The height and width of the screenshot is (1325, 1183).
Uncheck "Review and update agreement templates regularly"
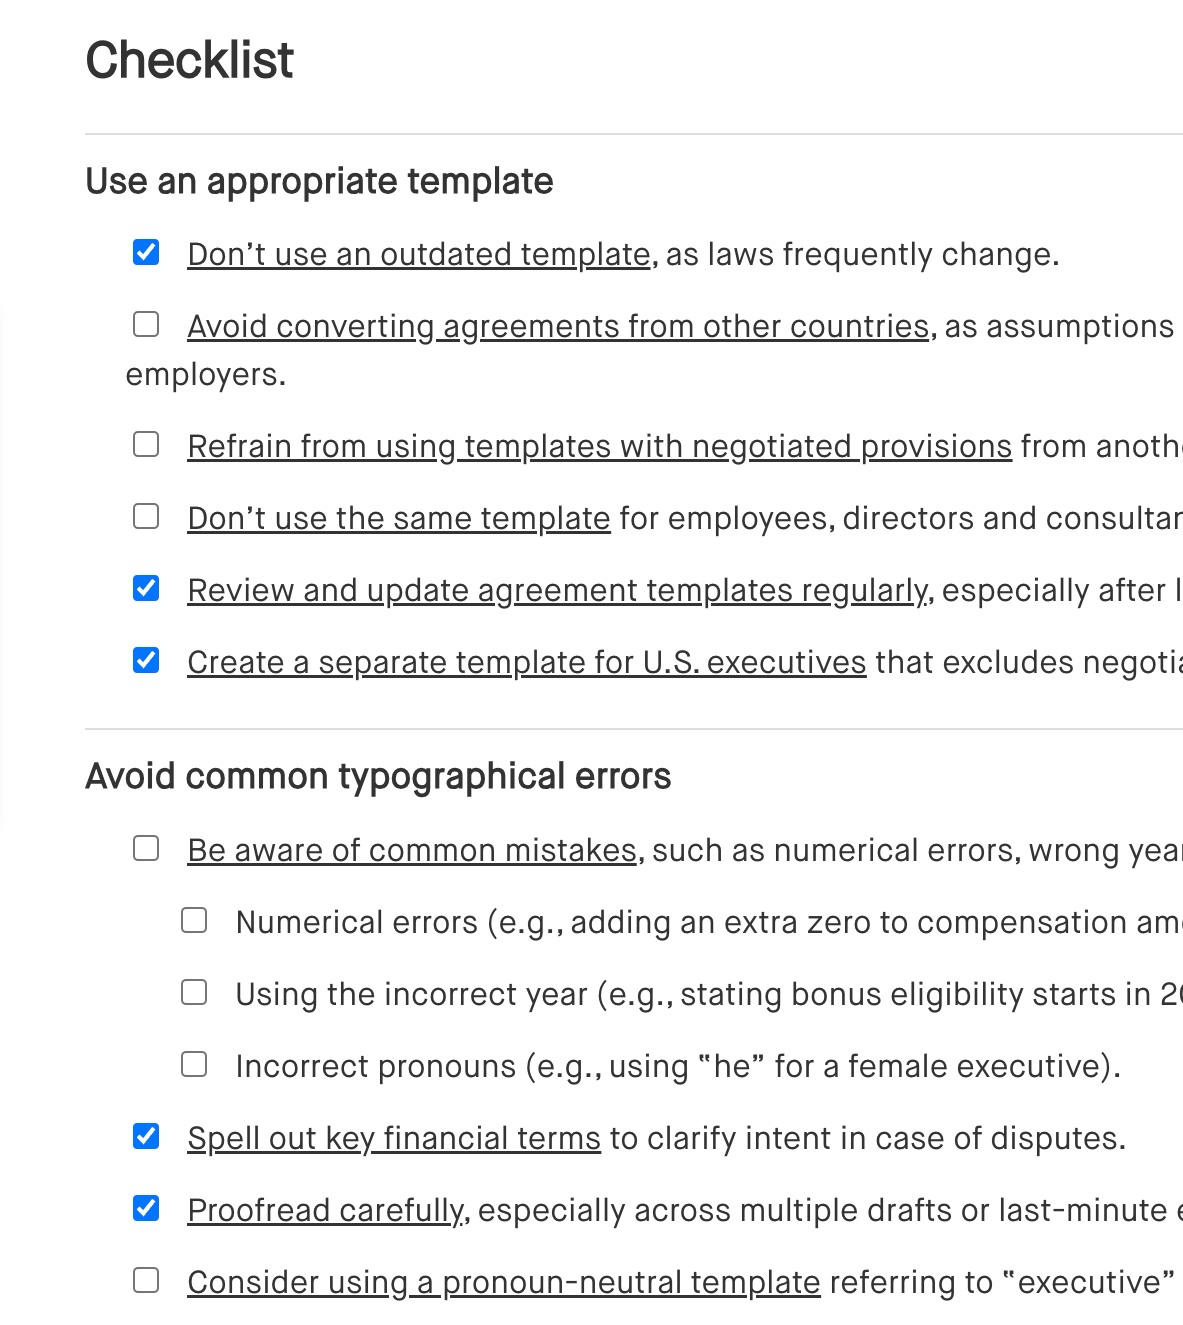[146, 588]
